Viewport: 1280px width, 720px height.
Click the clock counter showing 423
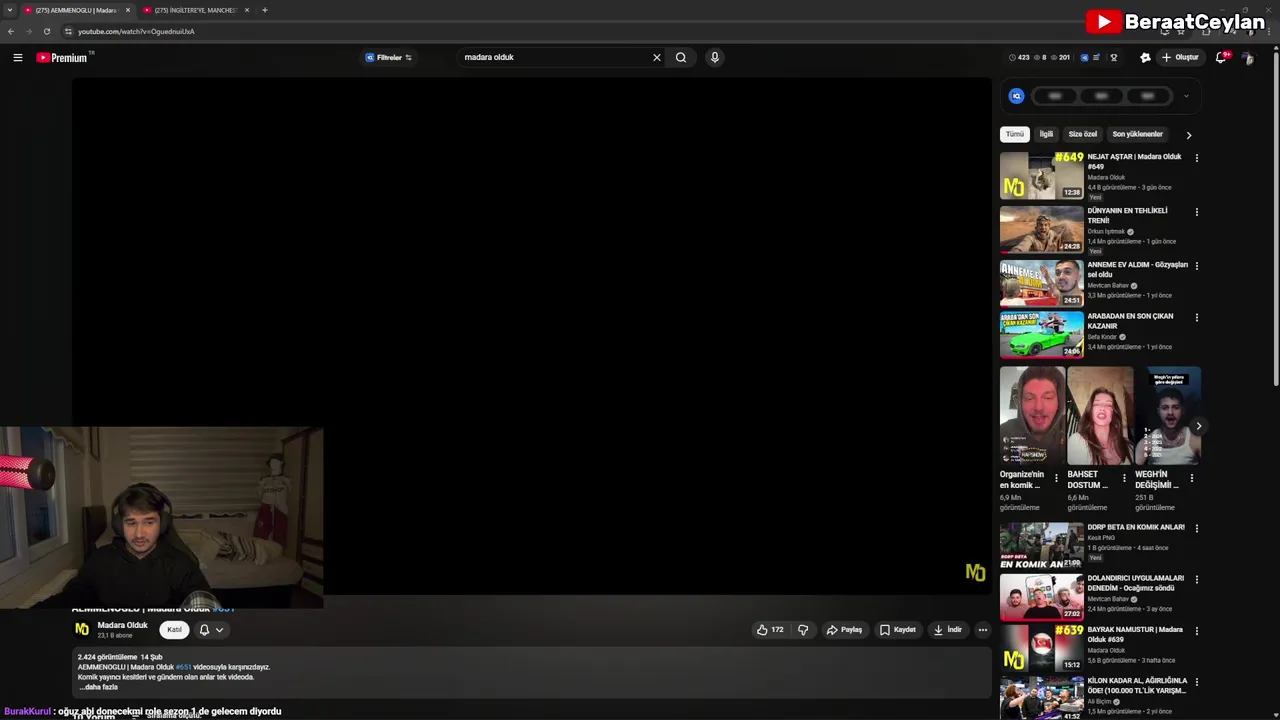coord(1019,57)
